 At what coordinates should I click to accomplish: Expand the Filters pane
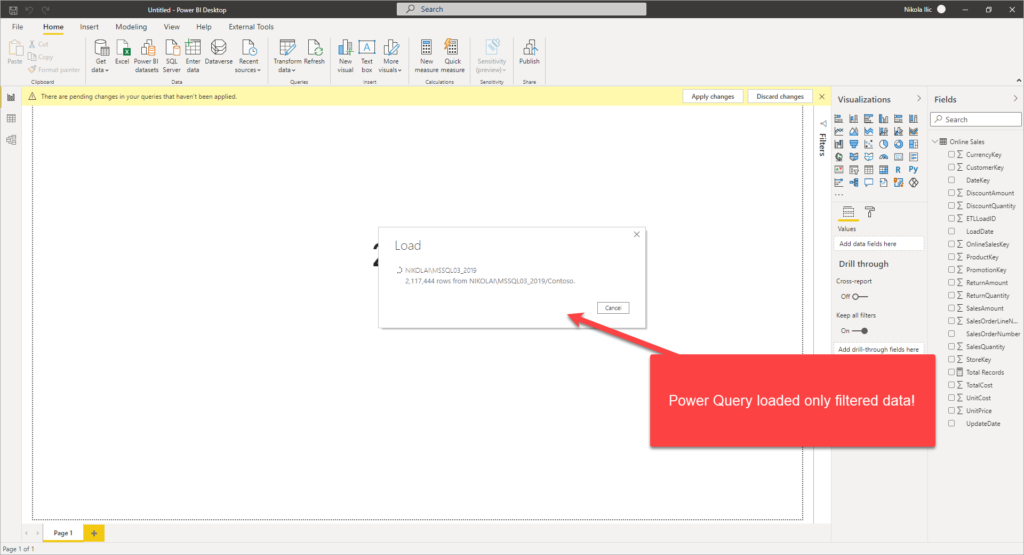[x=822, y=123]
